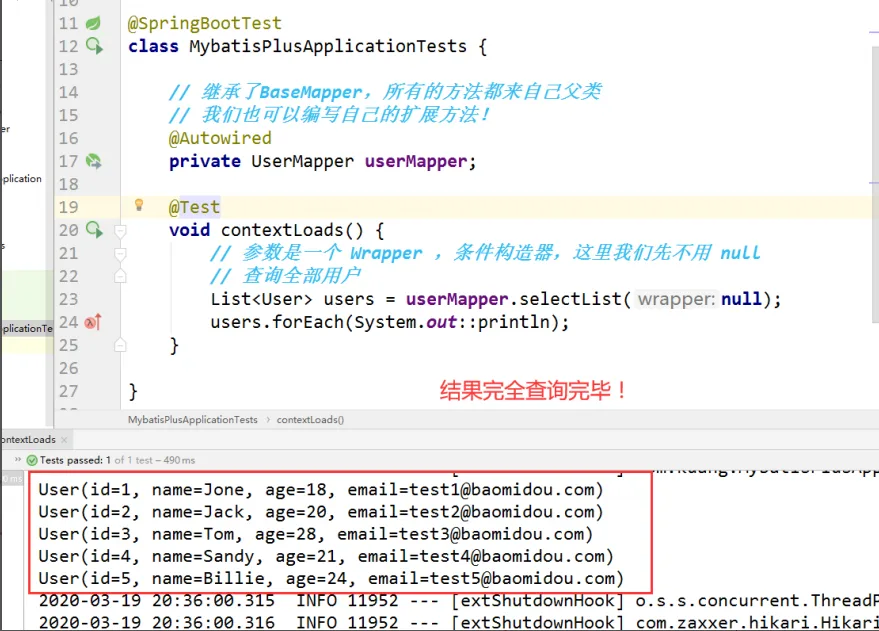The height and width of the screenshot is (631, 879).
Task: Click the UserMapper type on line 17
Action: click(302, 161)
